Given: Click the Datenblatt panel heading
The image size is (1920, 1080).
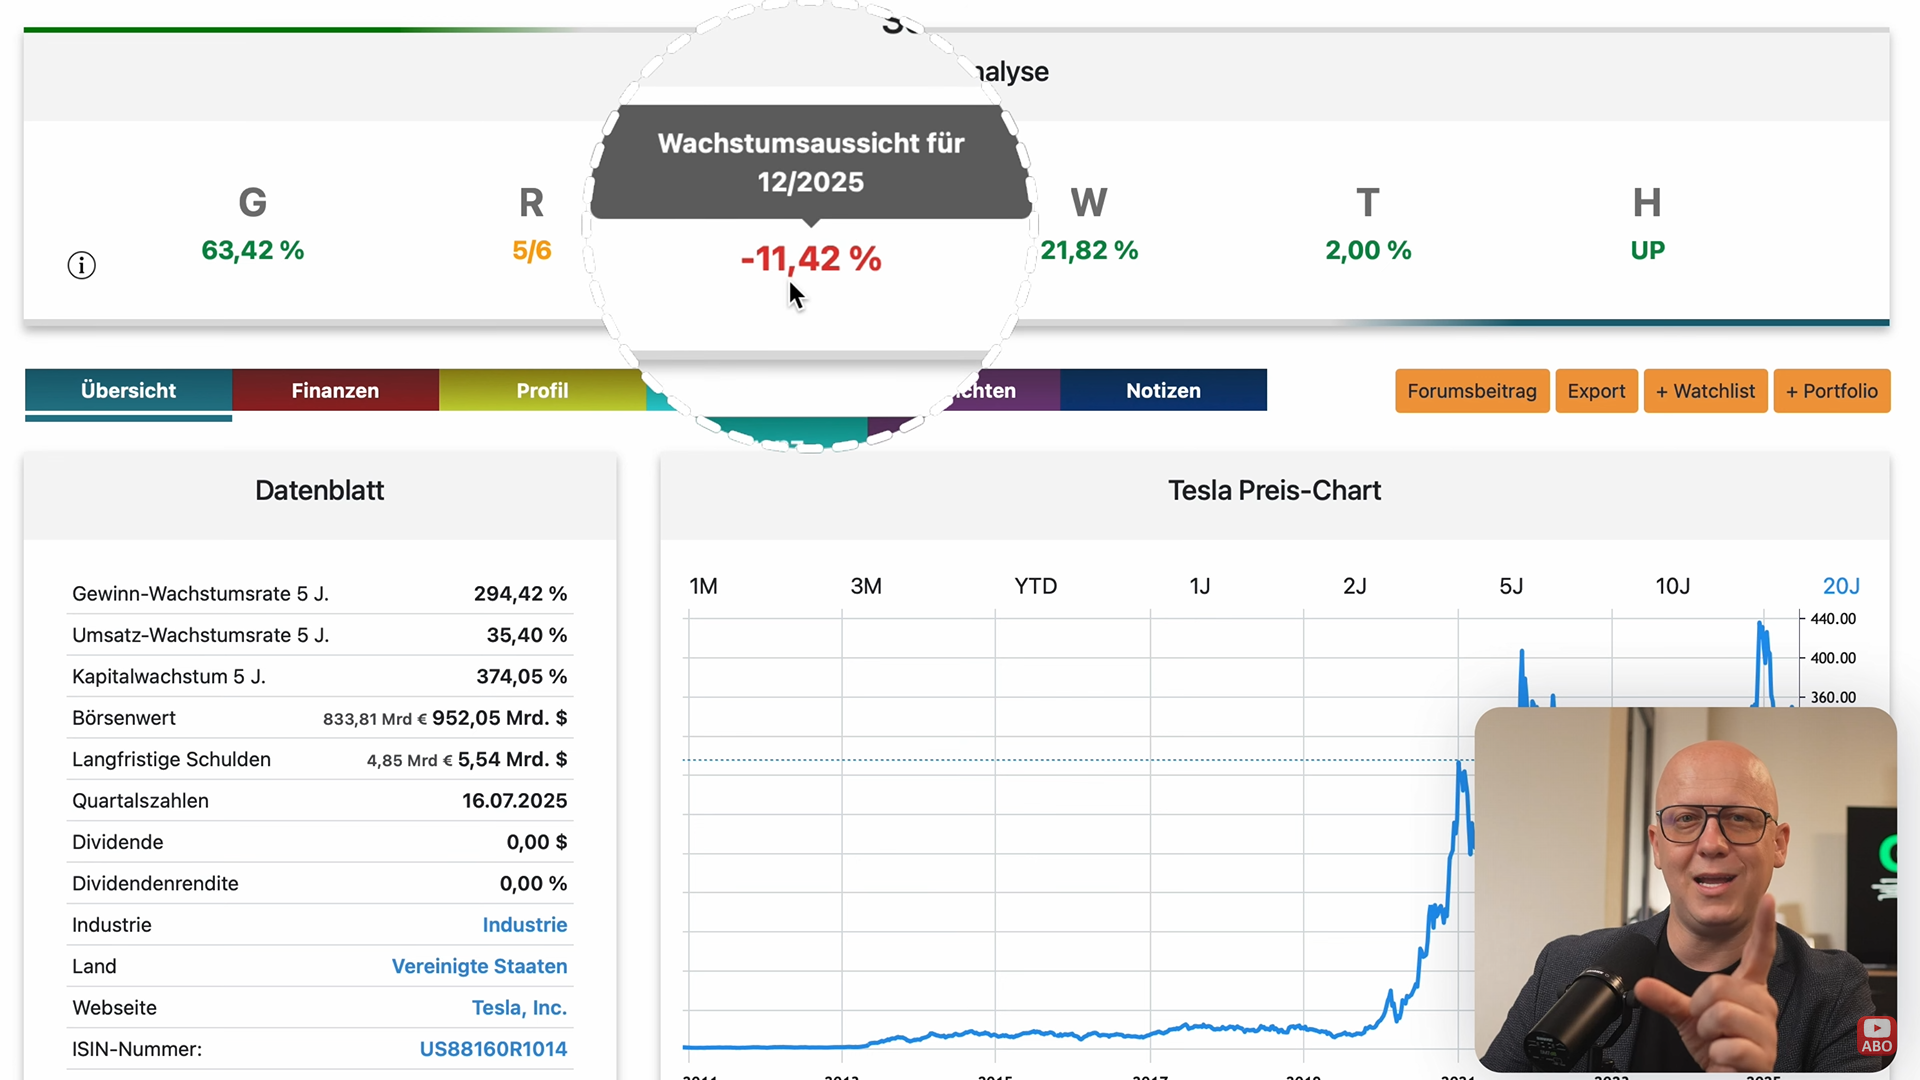Looking at the screenshot, I should pos(319,490).
